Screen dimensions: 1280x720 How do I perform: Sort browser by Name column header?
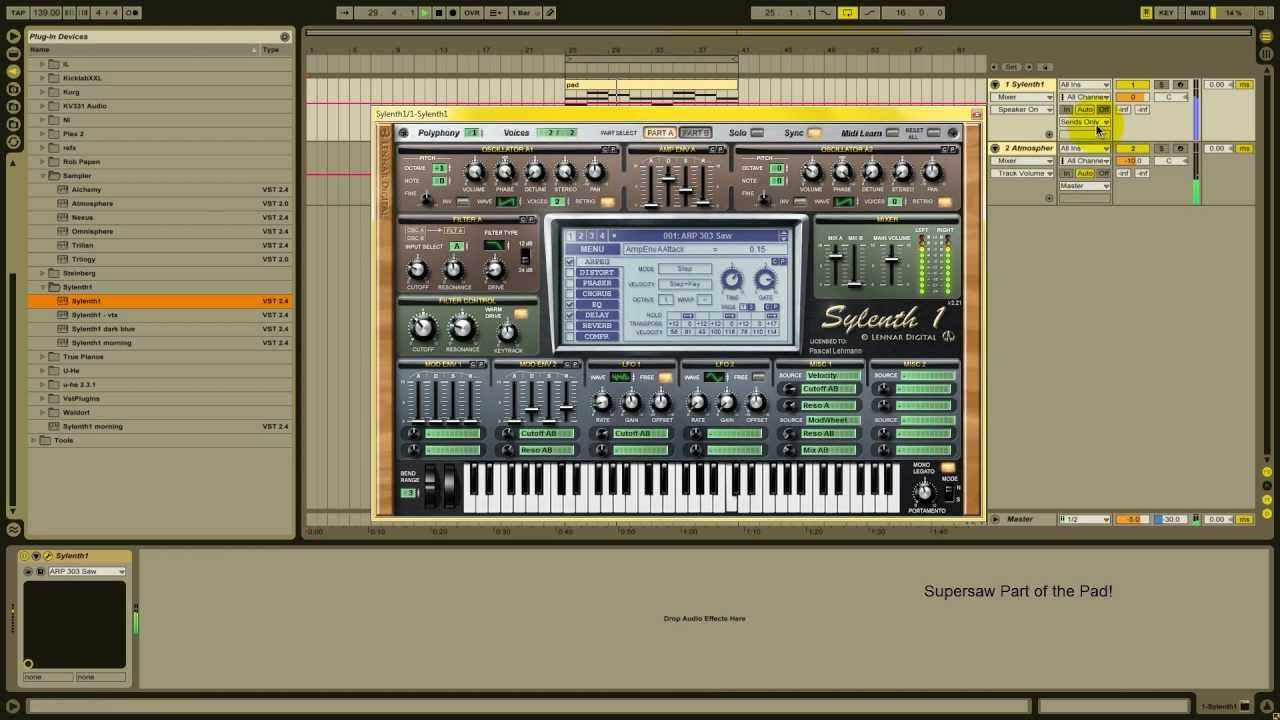pos(143,50)
